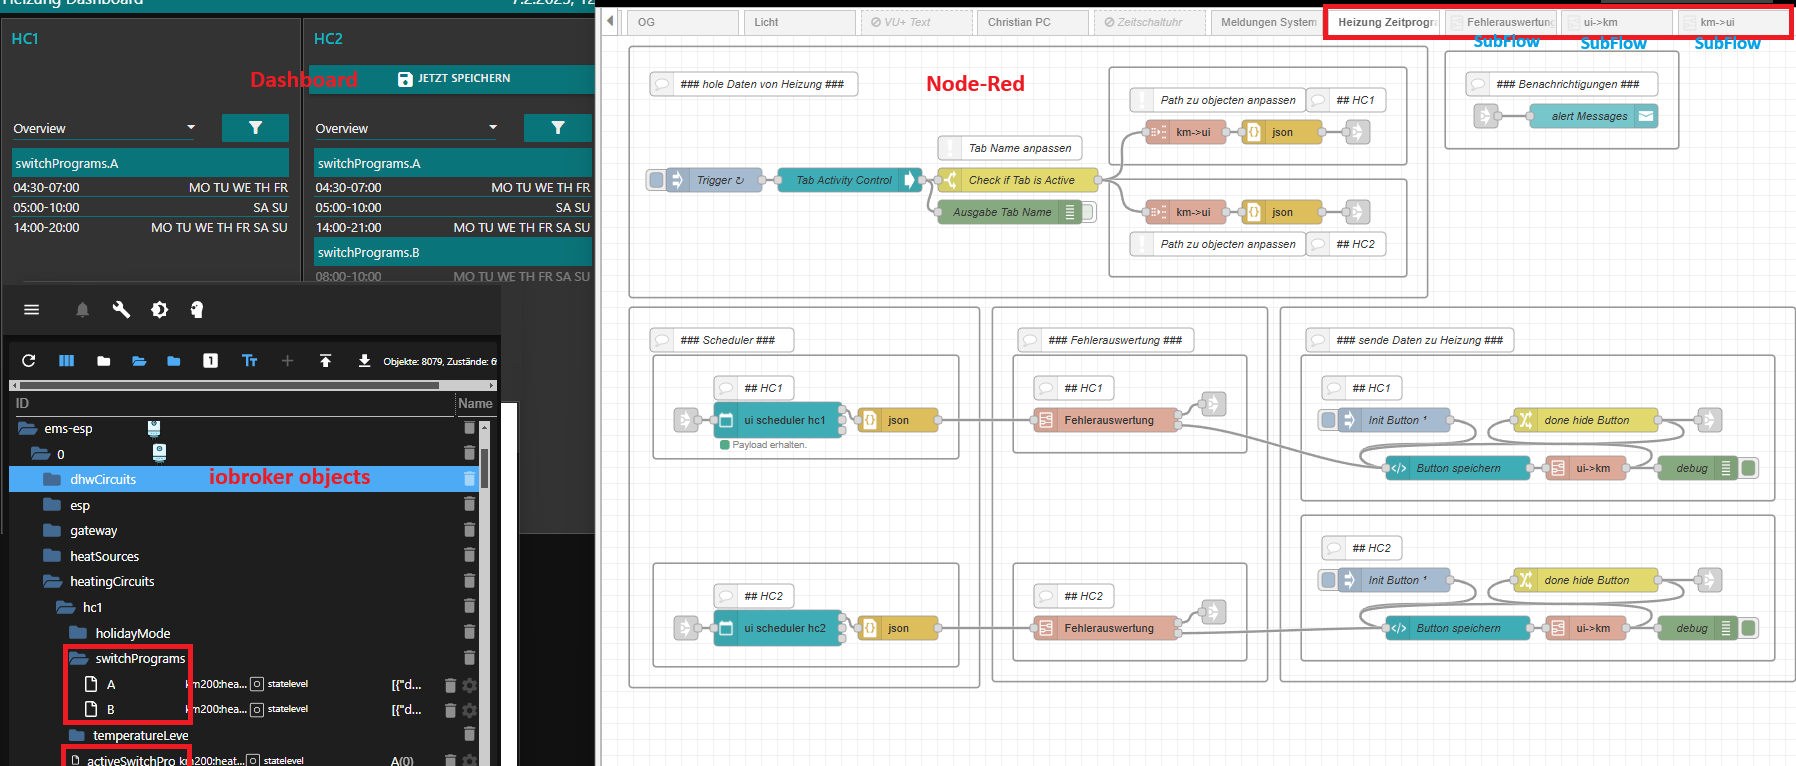Open the Meldungen System flow tab
The width and height of the screenshot is (1796, 766).
tap(1267, 22)
